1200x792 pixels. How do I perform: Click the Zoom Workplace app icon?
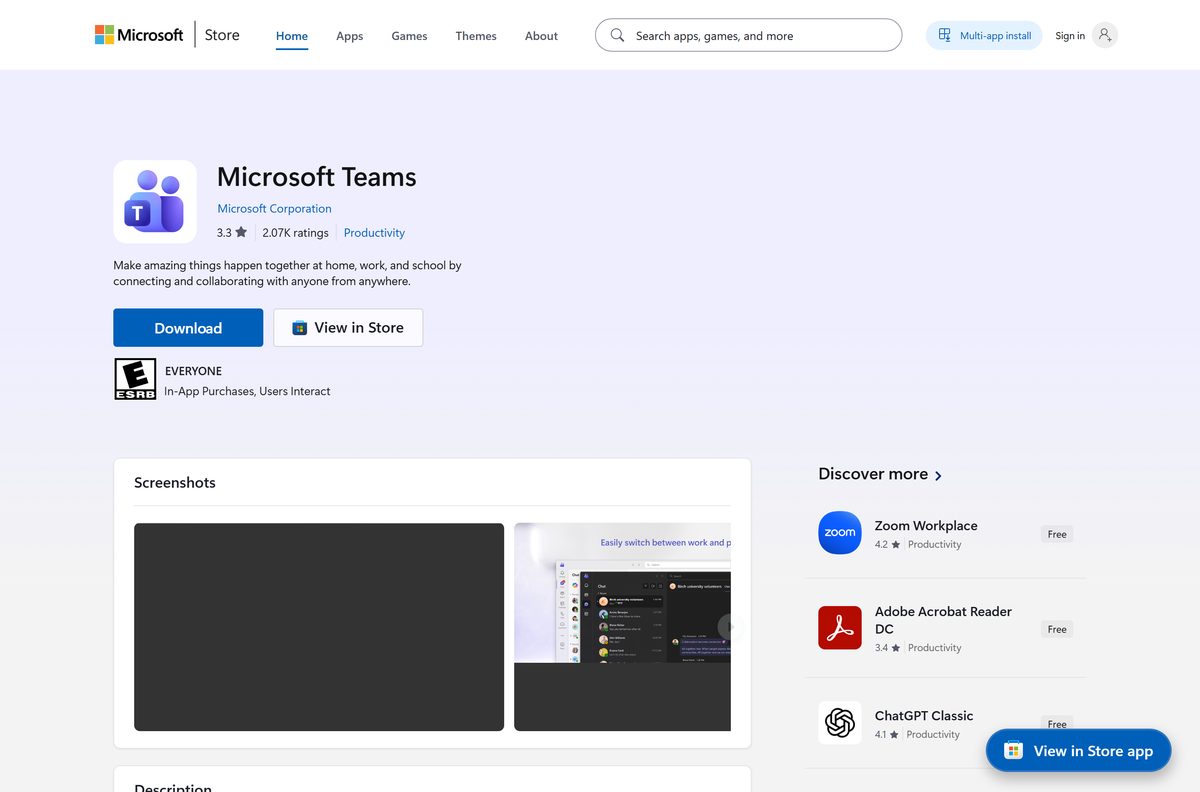click(840, 533)
